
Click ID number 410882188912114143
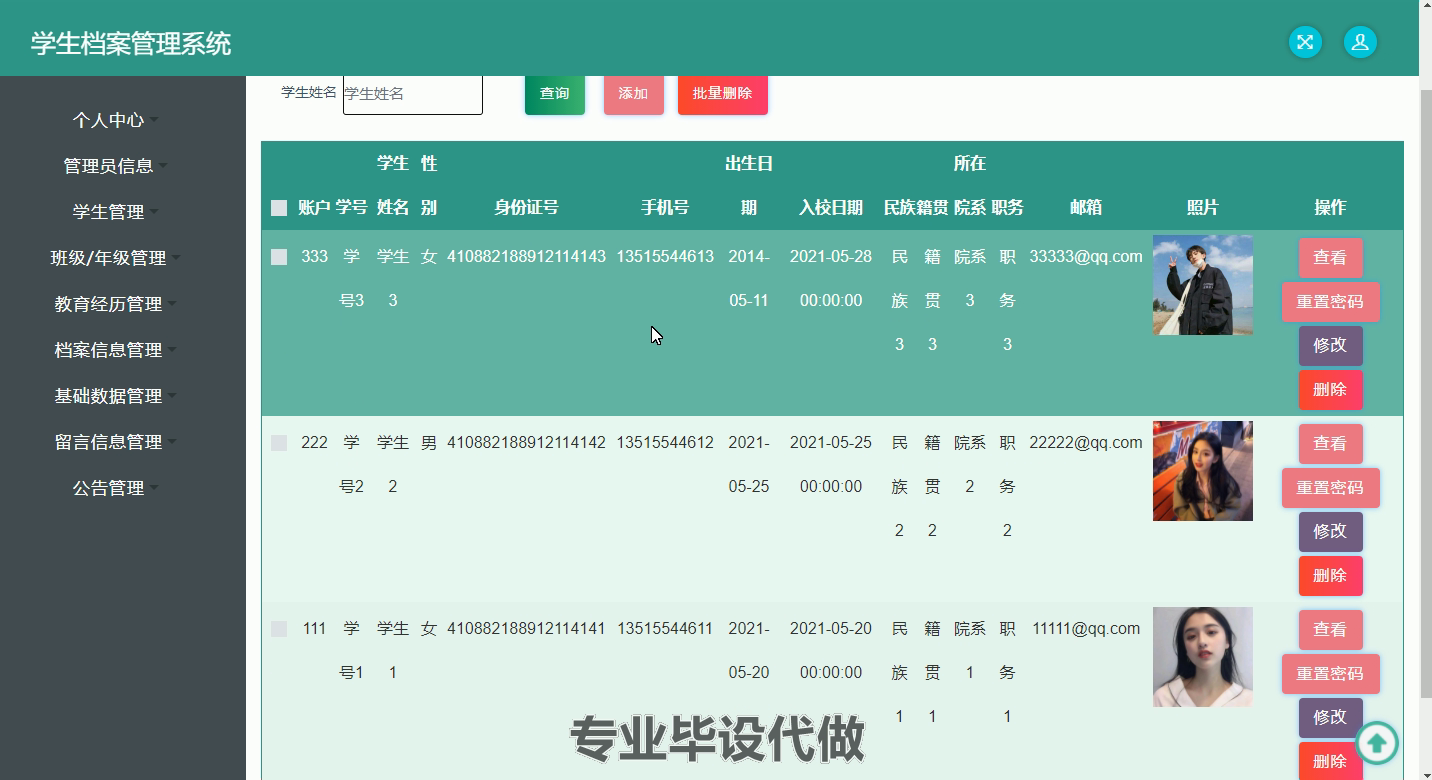pos(526,257)
